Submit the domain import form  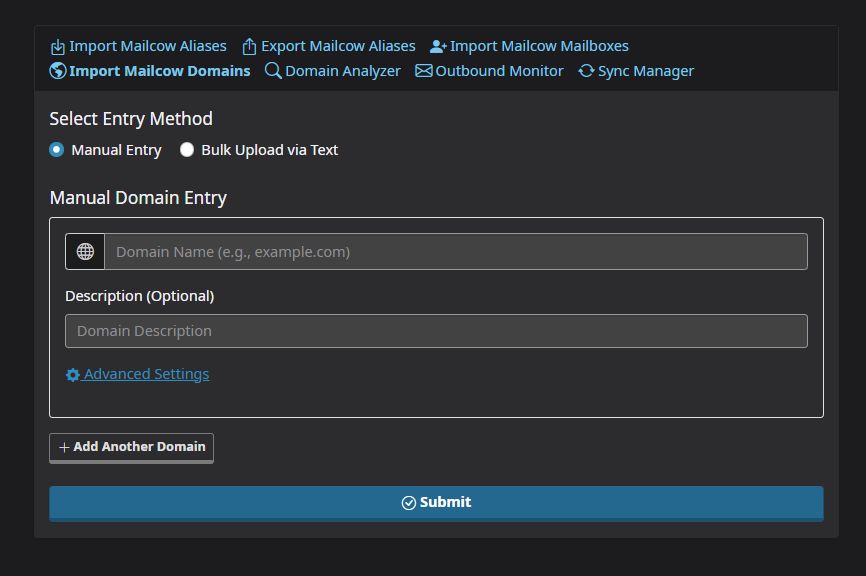436,503
